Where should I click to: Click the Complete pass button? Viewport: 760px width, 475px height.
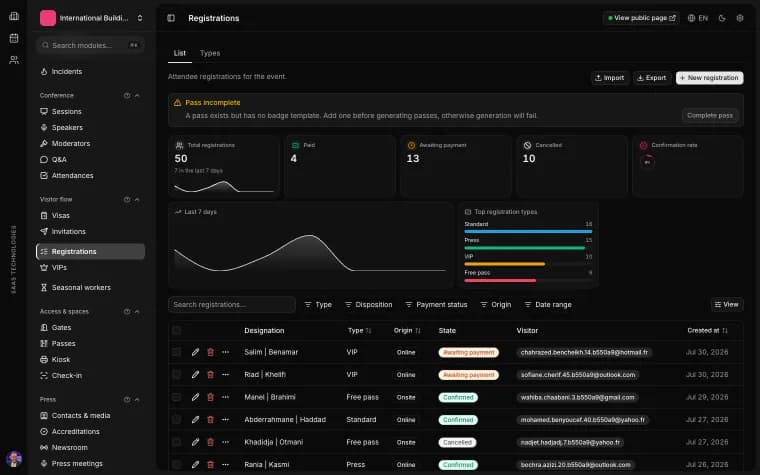[710, 115]
